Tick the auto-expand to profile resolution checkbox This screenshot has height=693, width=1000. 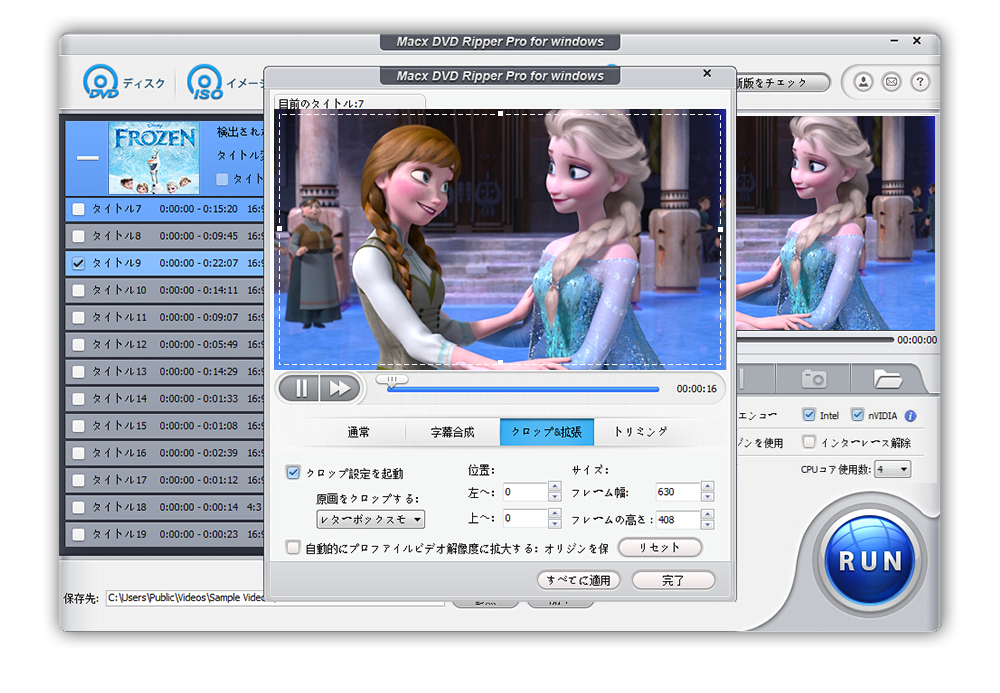coord(293,547)
